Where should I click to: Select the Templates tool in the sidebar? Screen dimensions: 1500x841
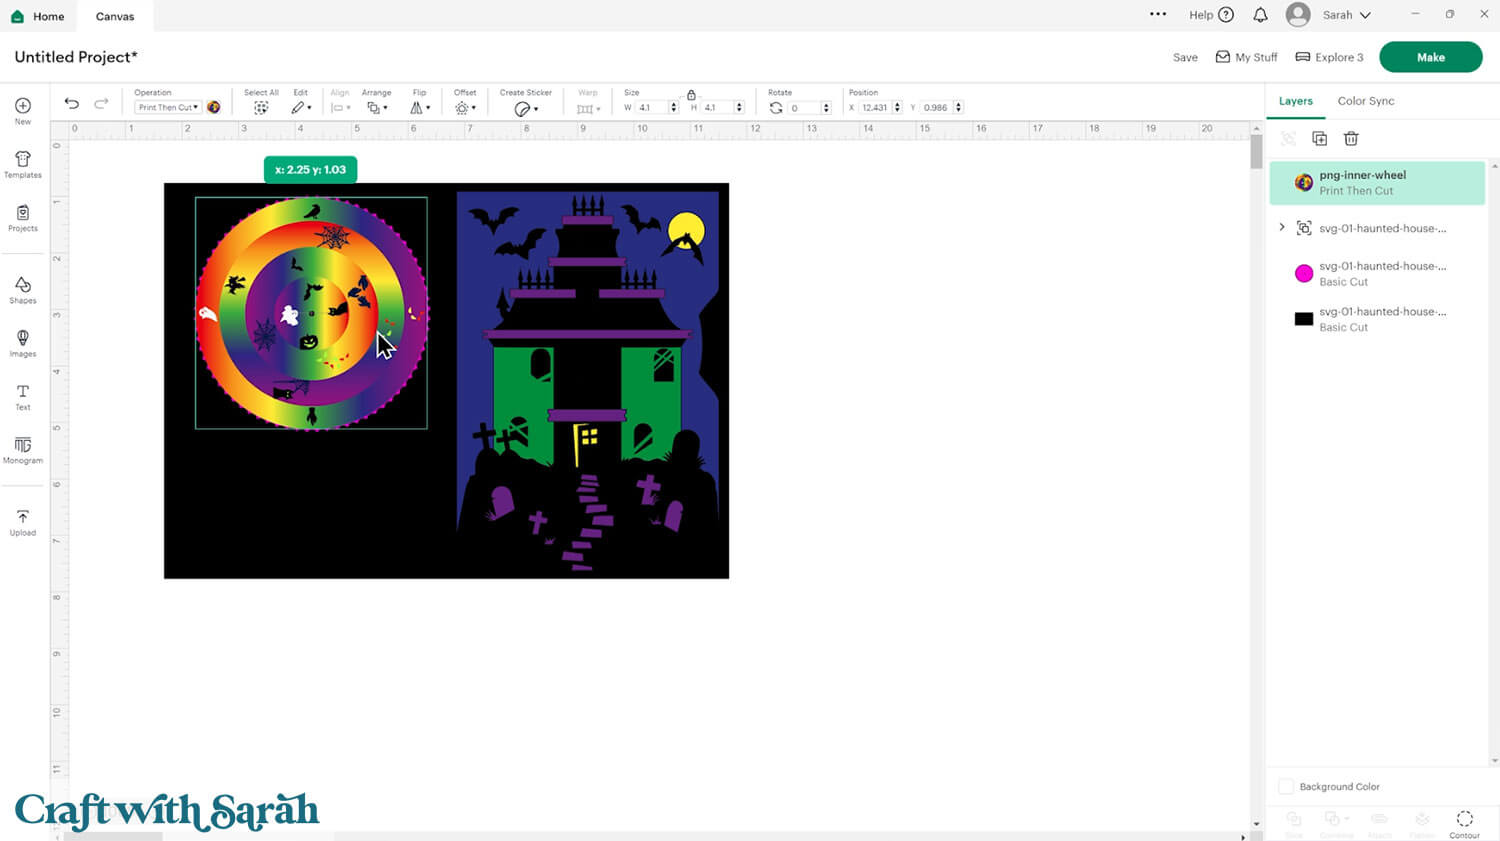tap(22, 164)
